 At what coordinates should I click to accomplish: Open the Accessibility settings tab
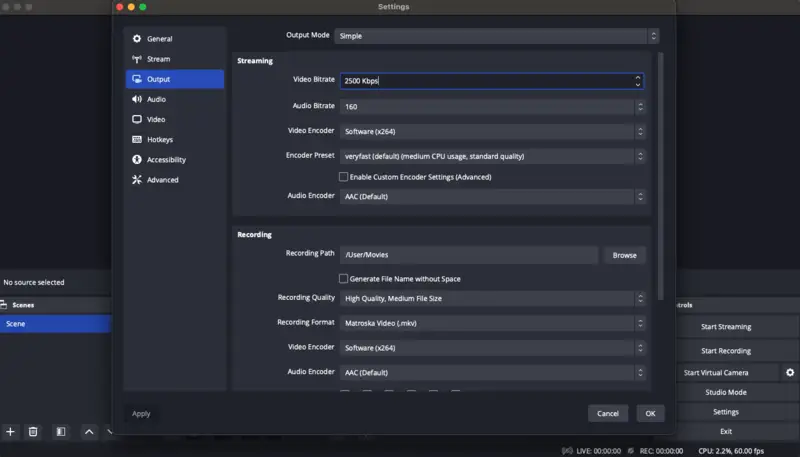pyautogui.click(x=175, y=160)
